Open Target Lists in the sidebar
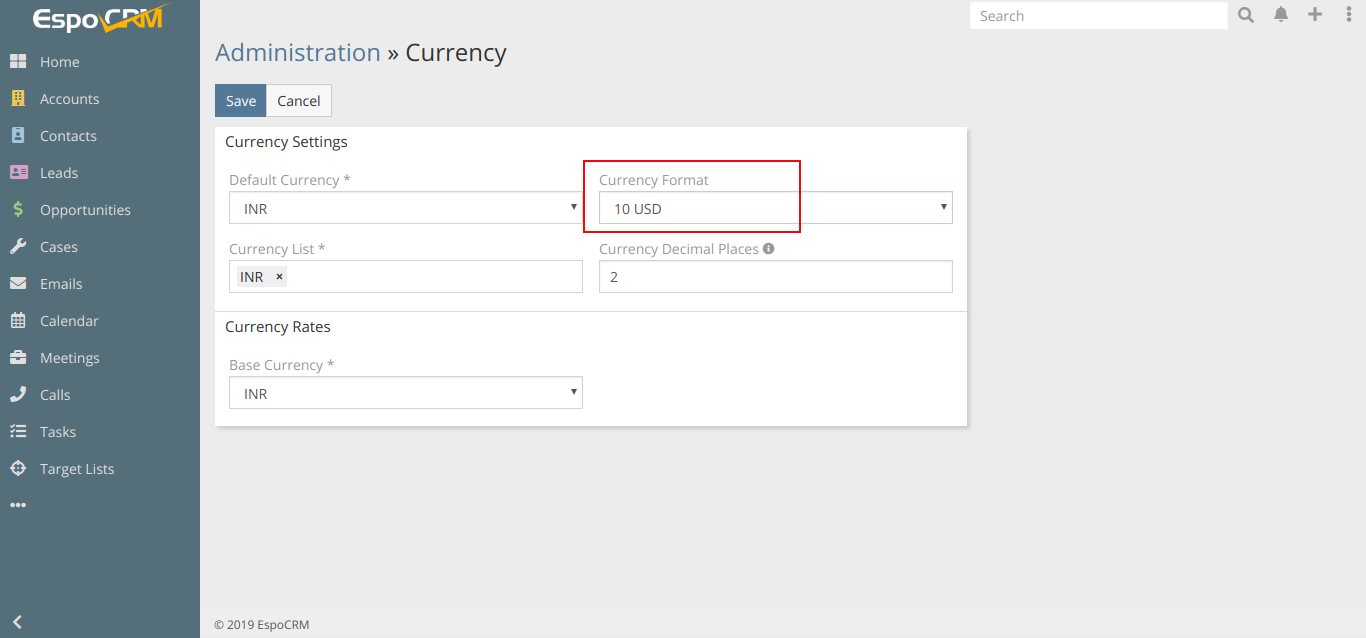Viewport: 1366px width, 638px height. pyautogui.click(x=77, y=469)
